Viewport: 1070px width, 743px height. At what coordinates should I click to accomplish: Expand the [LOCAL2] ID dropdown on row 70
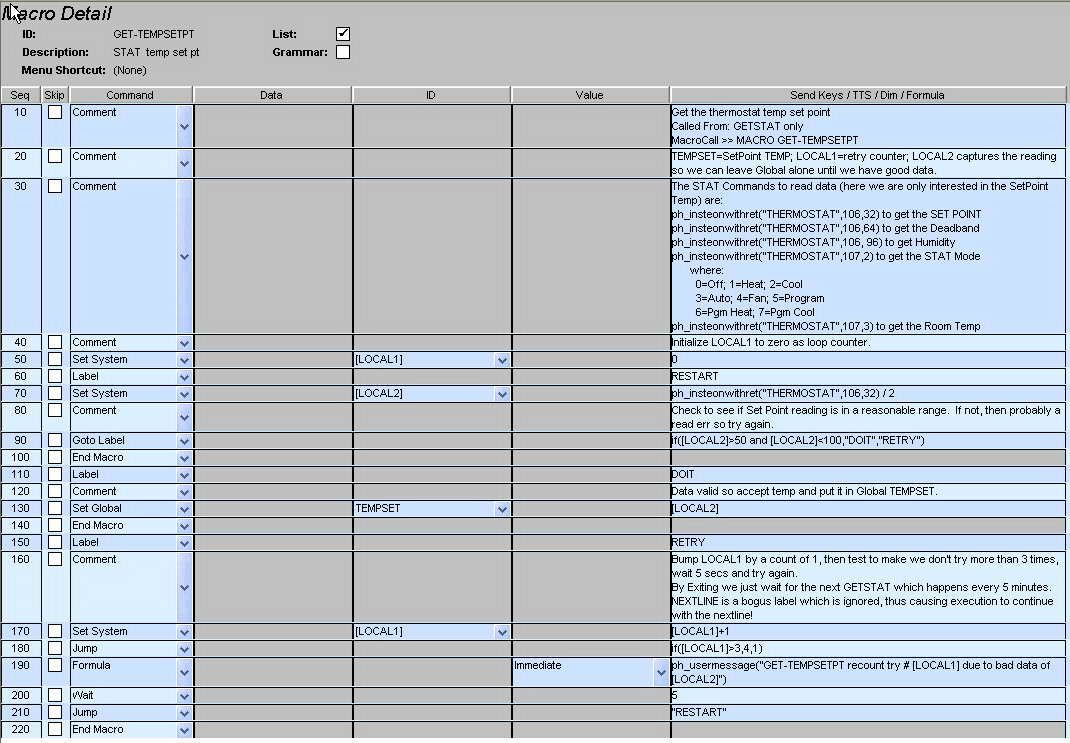502,394
